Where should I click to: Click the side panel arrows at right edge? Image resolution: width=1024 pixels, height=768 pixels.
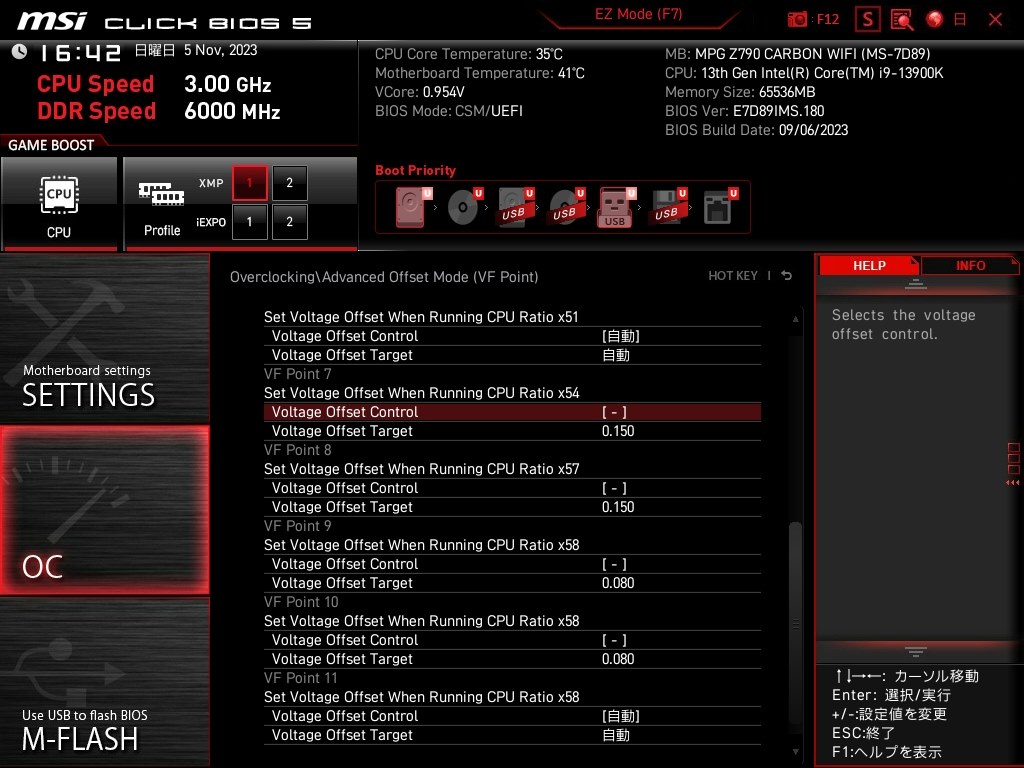pos(1013,483)
